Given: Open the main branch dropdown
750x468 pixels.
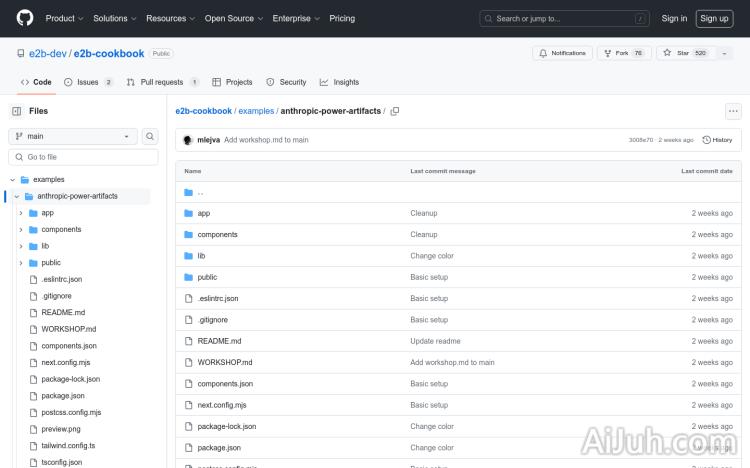Looking at the screenshot, I should tap(73, 136).
